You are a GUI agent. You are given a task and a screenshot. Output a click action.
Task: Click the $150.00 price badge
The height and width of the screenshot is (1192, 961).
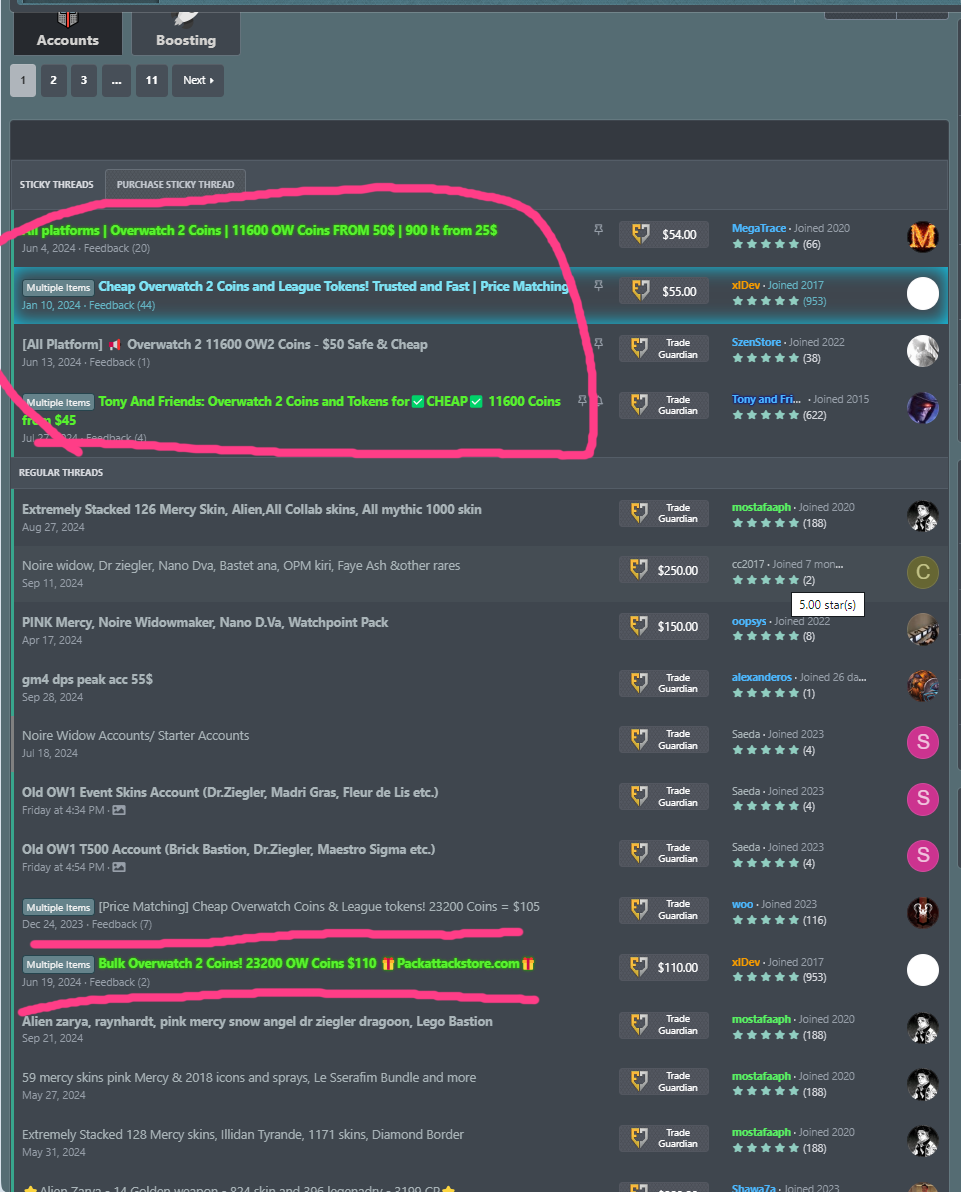[664, 626]
